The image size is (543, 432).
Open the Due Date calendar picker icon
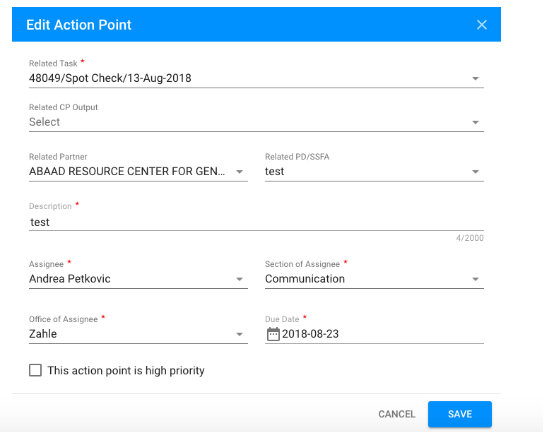coord(273,334)
